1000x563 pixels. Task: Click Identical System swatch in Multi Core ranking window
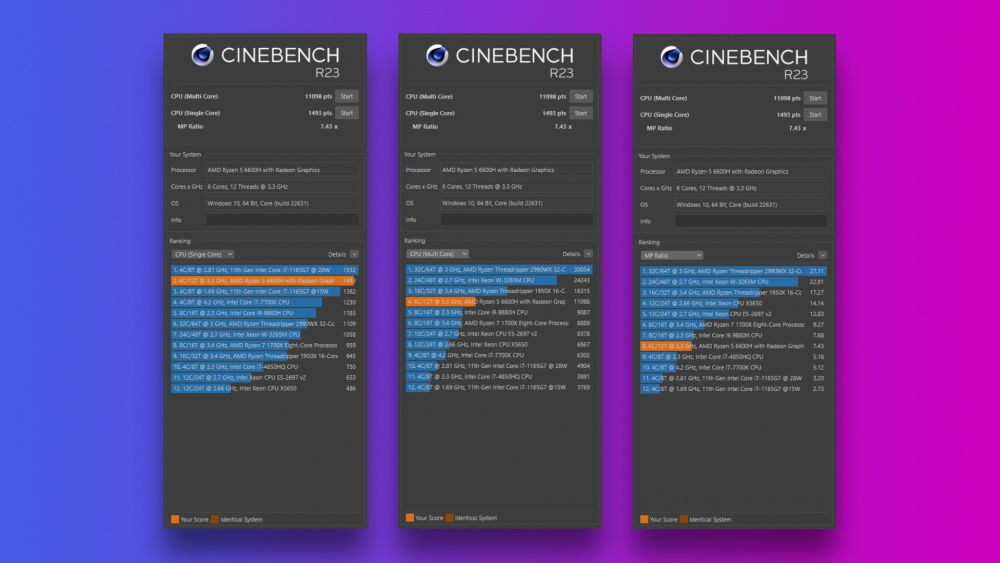(x=450, y=518)
